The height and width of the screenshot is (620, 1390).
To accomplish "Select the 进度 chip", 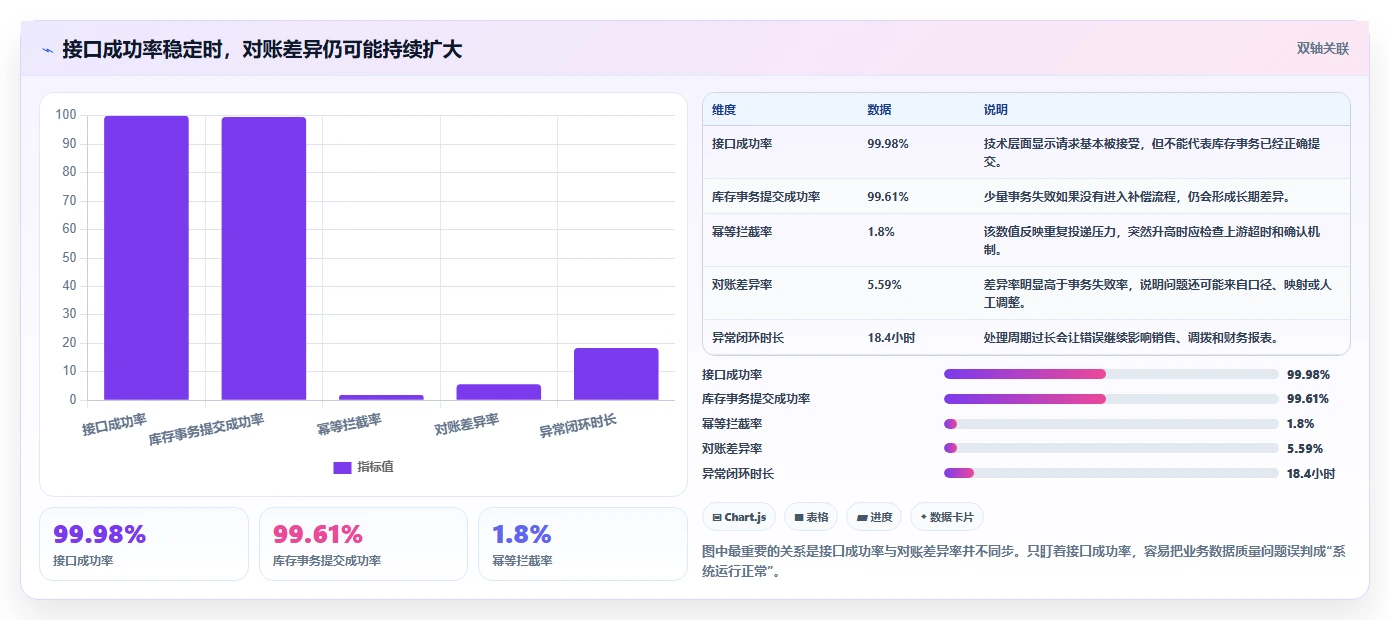I will coord(874,517).
